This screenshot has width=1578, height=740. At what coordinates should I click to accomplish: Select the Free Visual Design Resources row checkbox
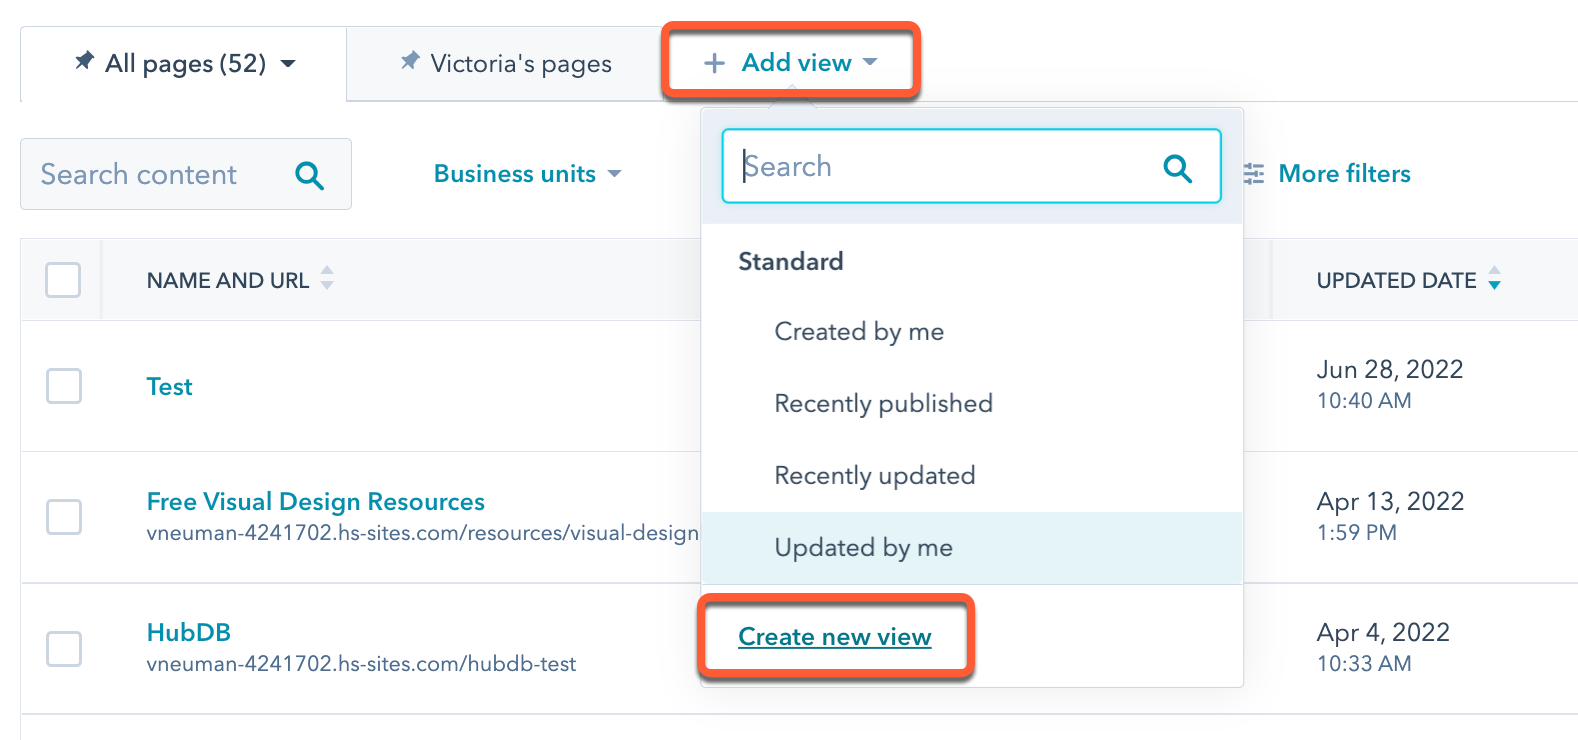coord(64,517)
